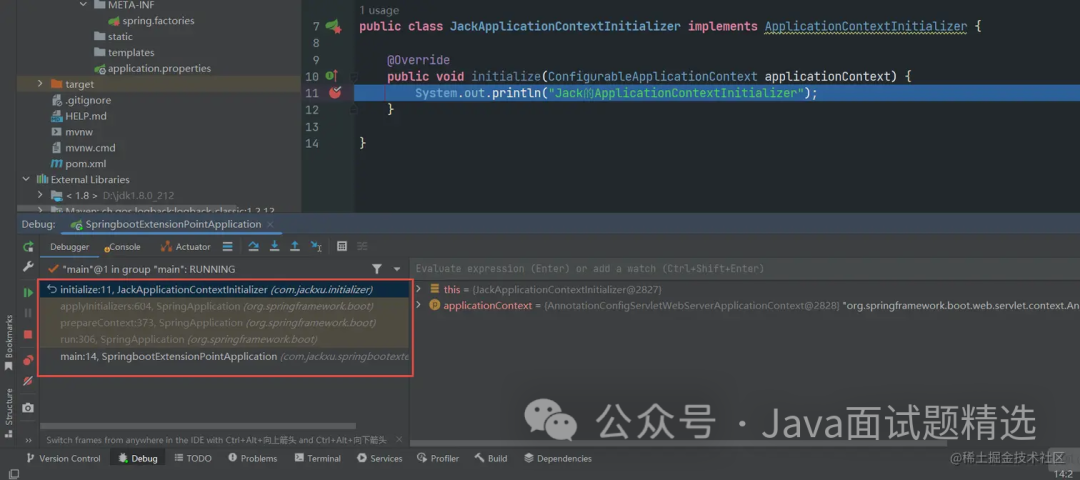Open the Profiler tool window
The height and width of the screenshot is (480, 1080).
438,459
